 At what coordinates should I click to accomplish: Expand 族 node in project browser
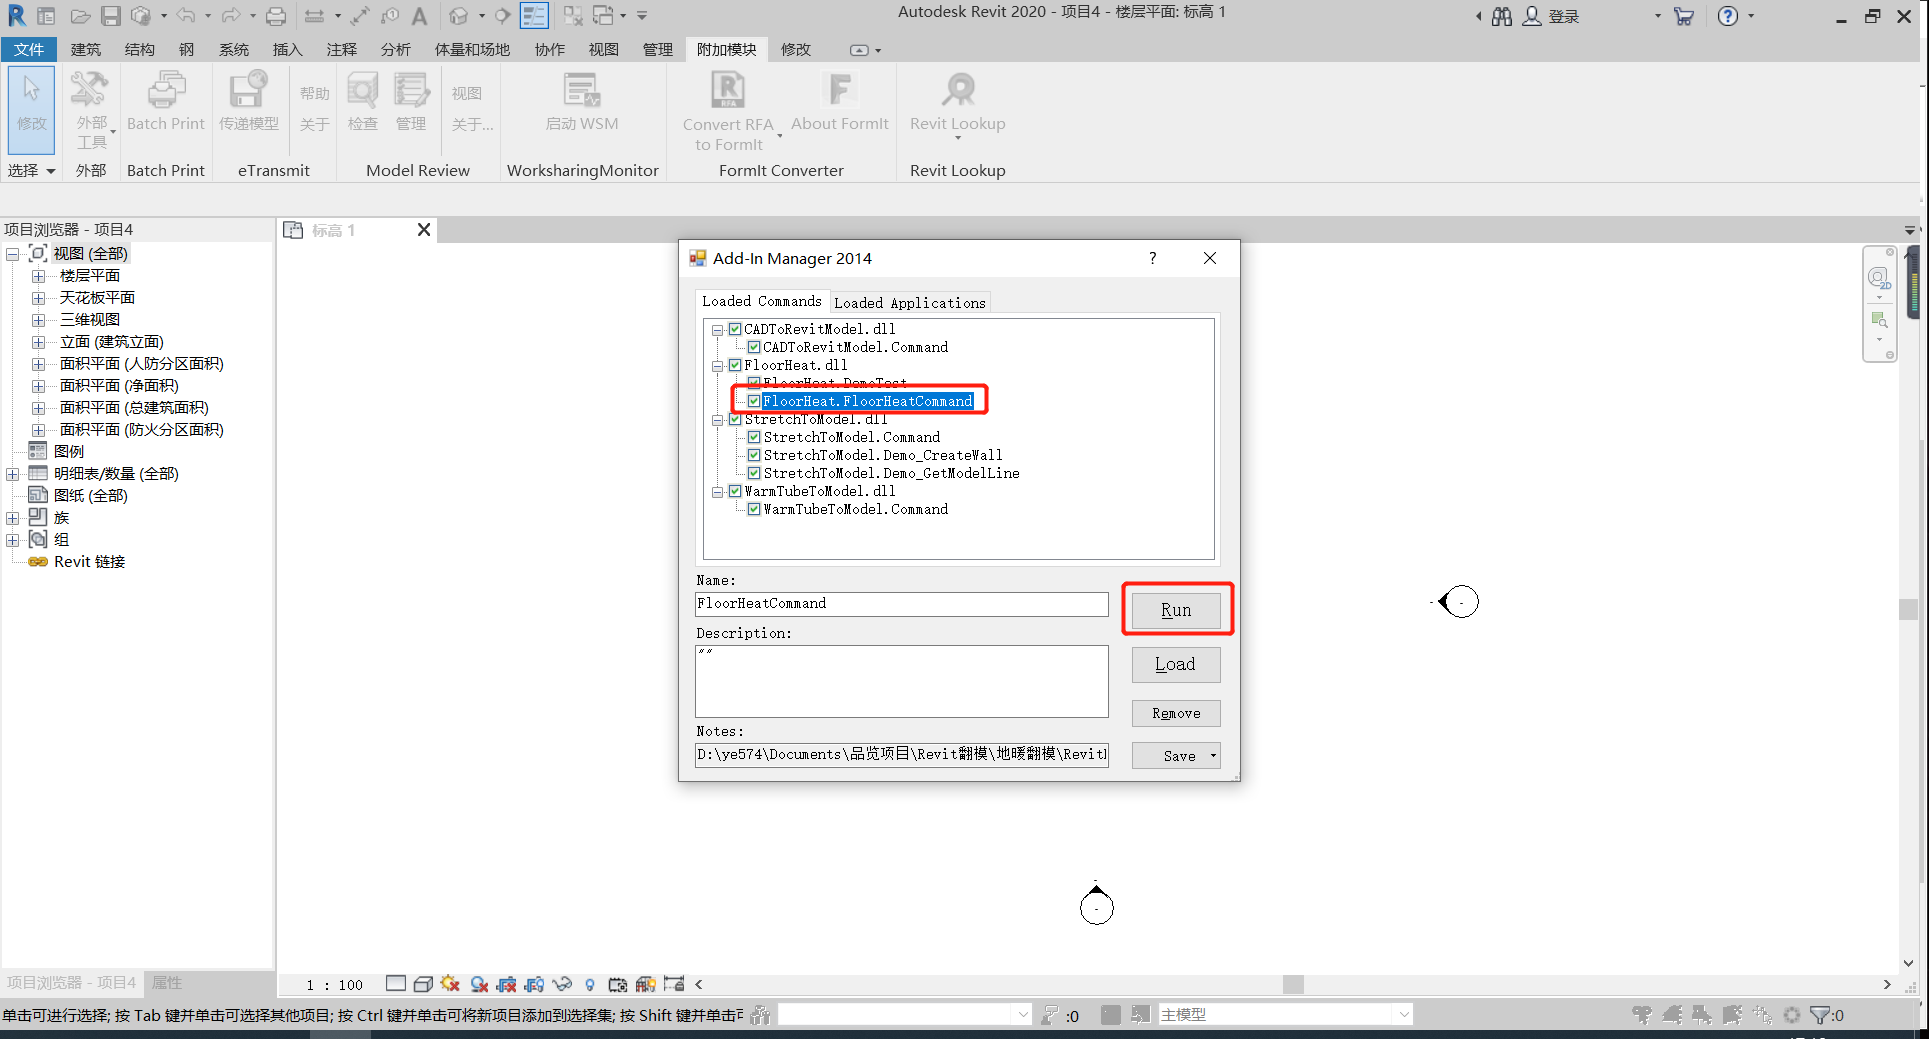pyautogui.click(x=12, y=518)
